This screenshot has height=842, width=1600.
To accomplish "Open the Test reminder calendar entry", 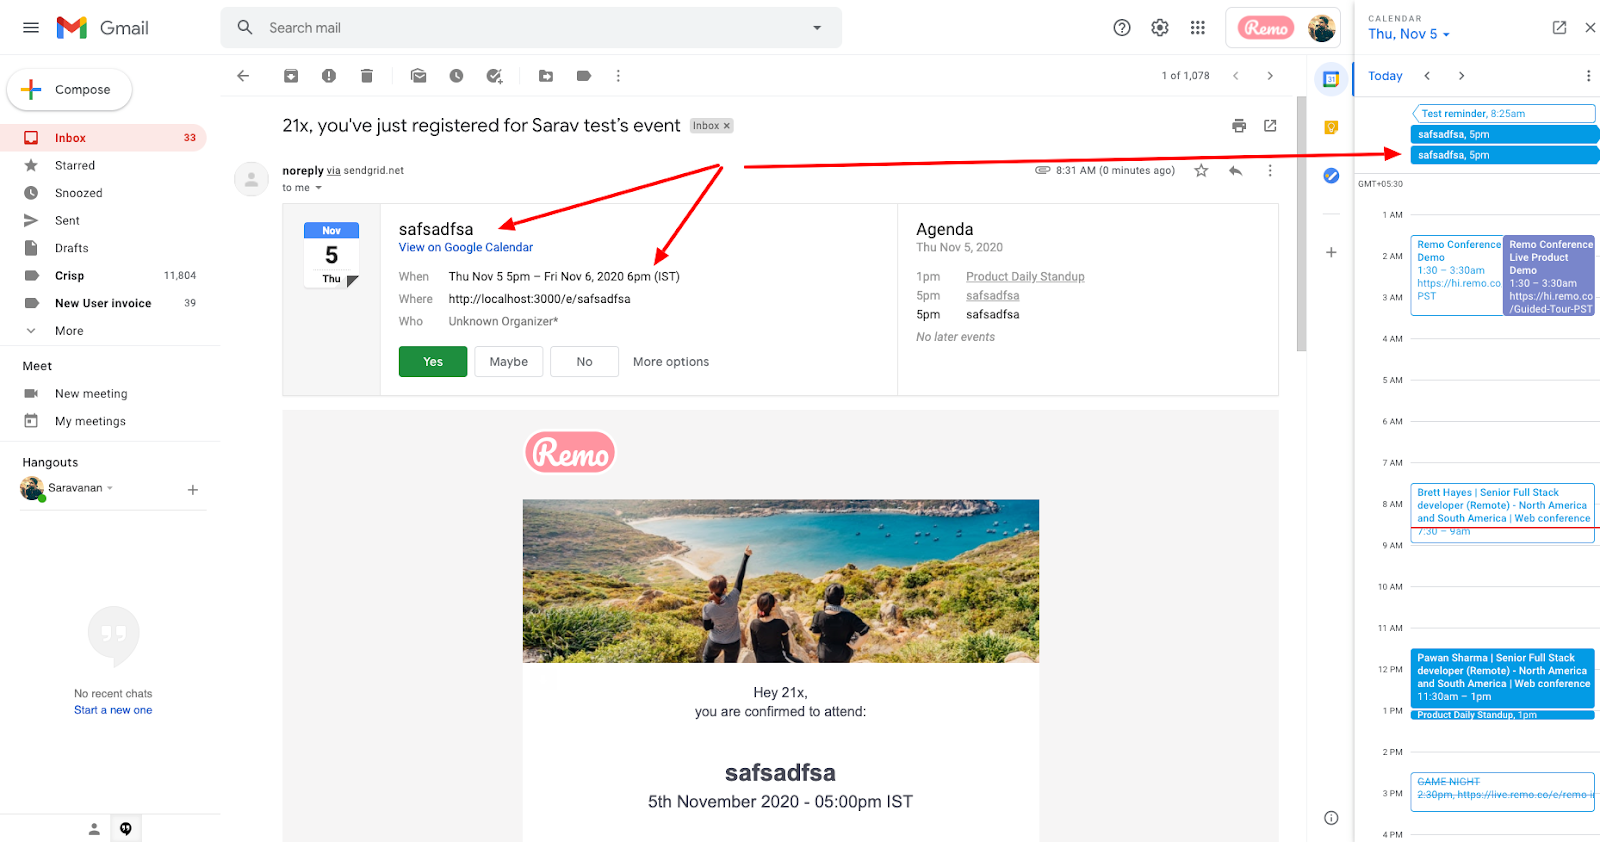I will tap(1503, 114).
